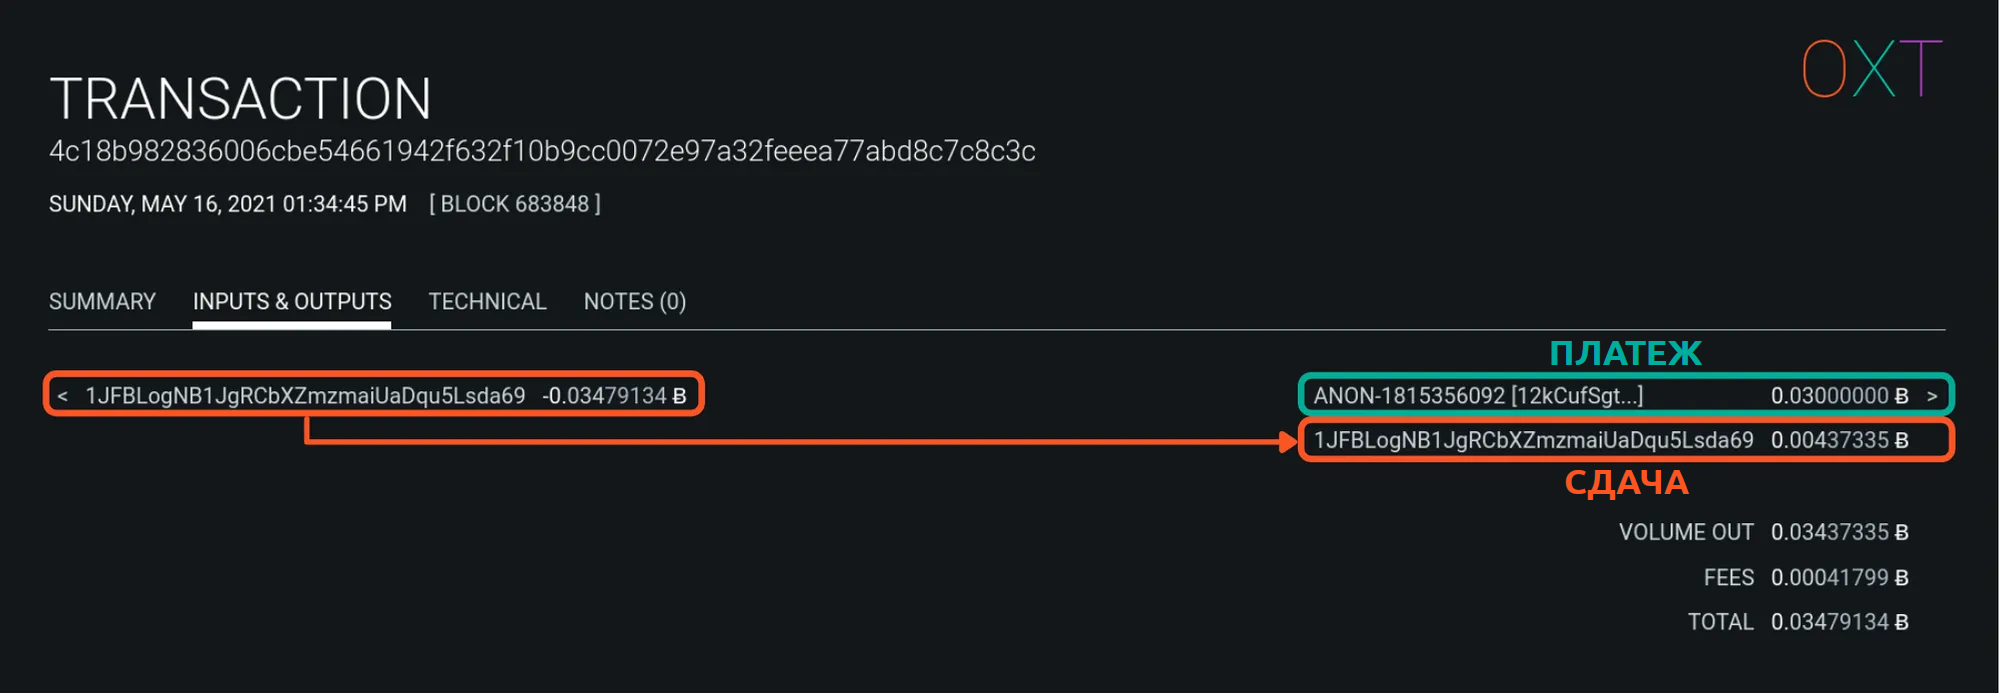Click the teal ПЛАТЕЖ label
2000x693 pixels.
click(x=1625, y=353)
